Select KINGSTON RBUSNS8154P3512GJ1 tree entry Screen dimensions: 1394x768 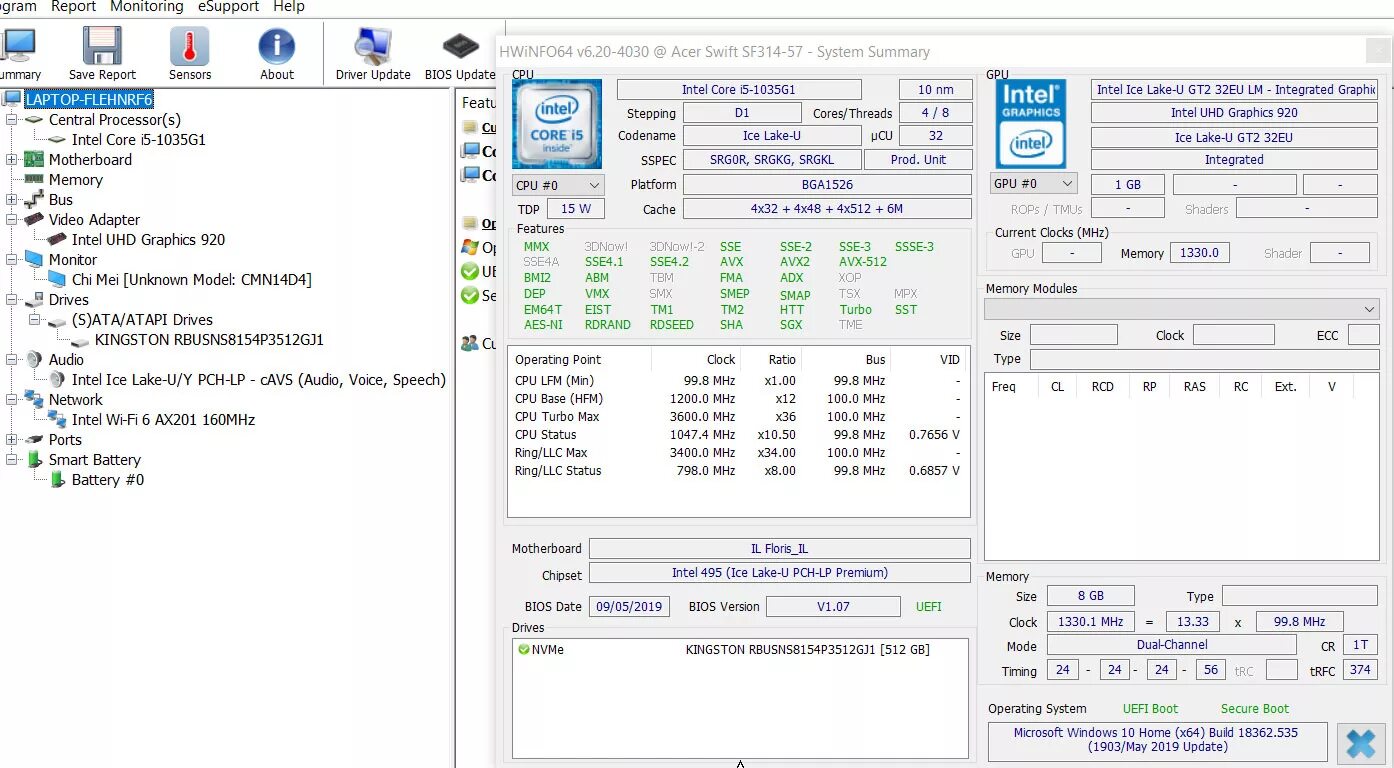[209, 340]
